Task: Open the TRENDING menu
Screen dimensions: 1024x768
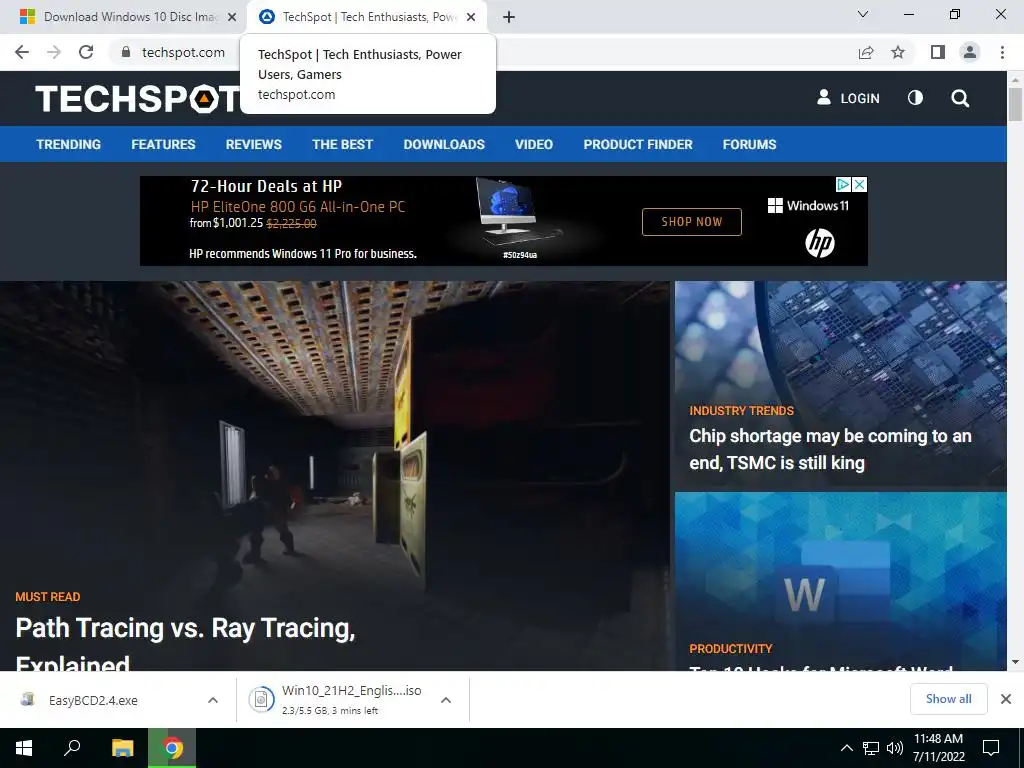Action: [x=69, y=144]
